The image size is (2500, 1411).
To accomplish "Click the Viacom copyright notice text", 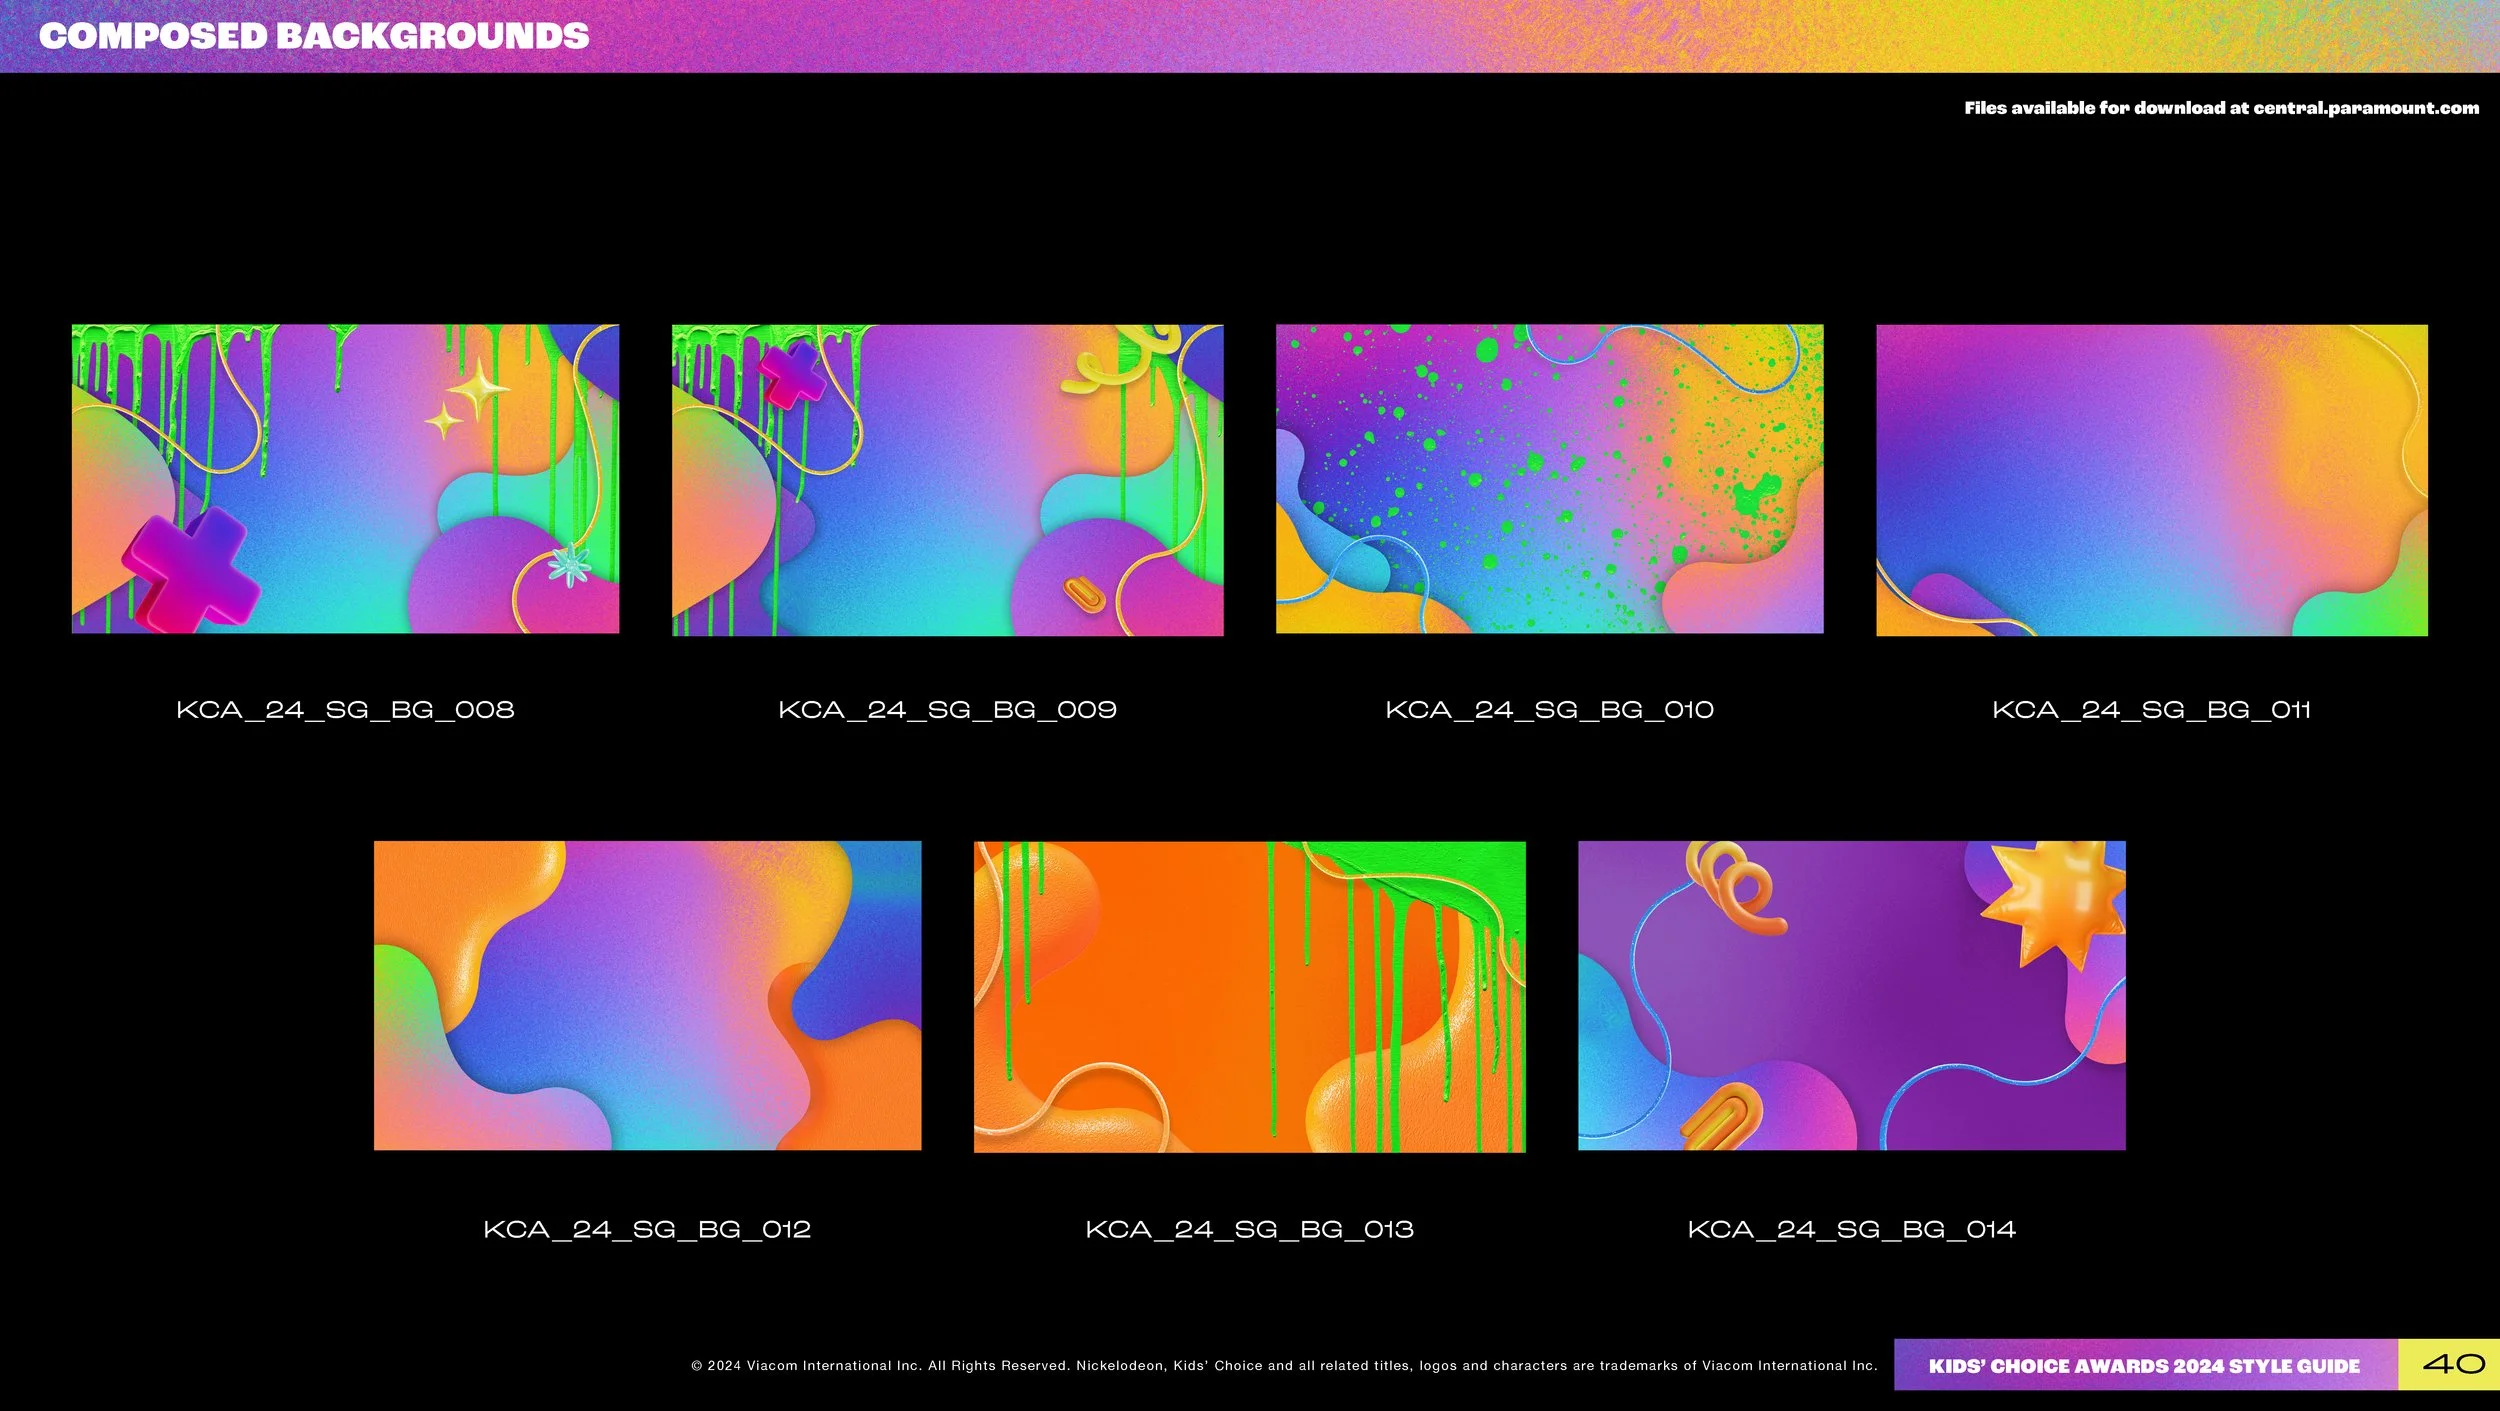I will (x=1284, y=1366).
